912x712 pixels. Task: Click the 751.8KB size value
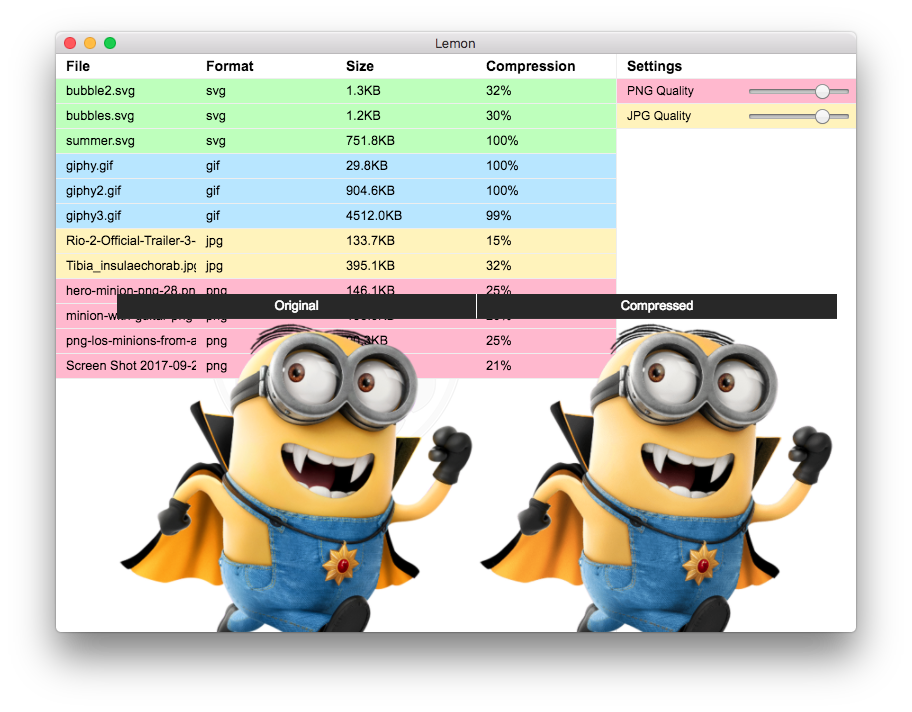pos(370,141)
